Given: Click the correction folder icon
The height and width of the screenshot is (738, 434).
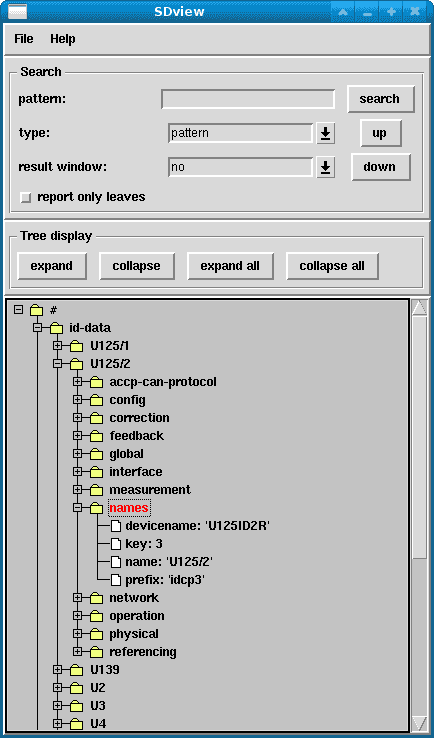Looking at the screenshot, I should pyautogui.click(x=96, y=418).
